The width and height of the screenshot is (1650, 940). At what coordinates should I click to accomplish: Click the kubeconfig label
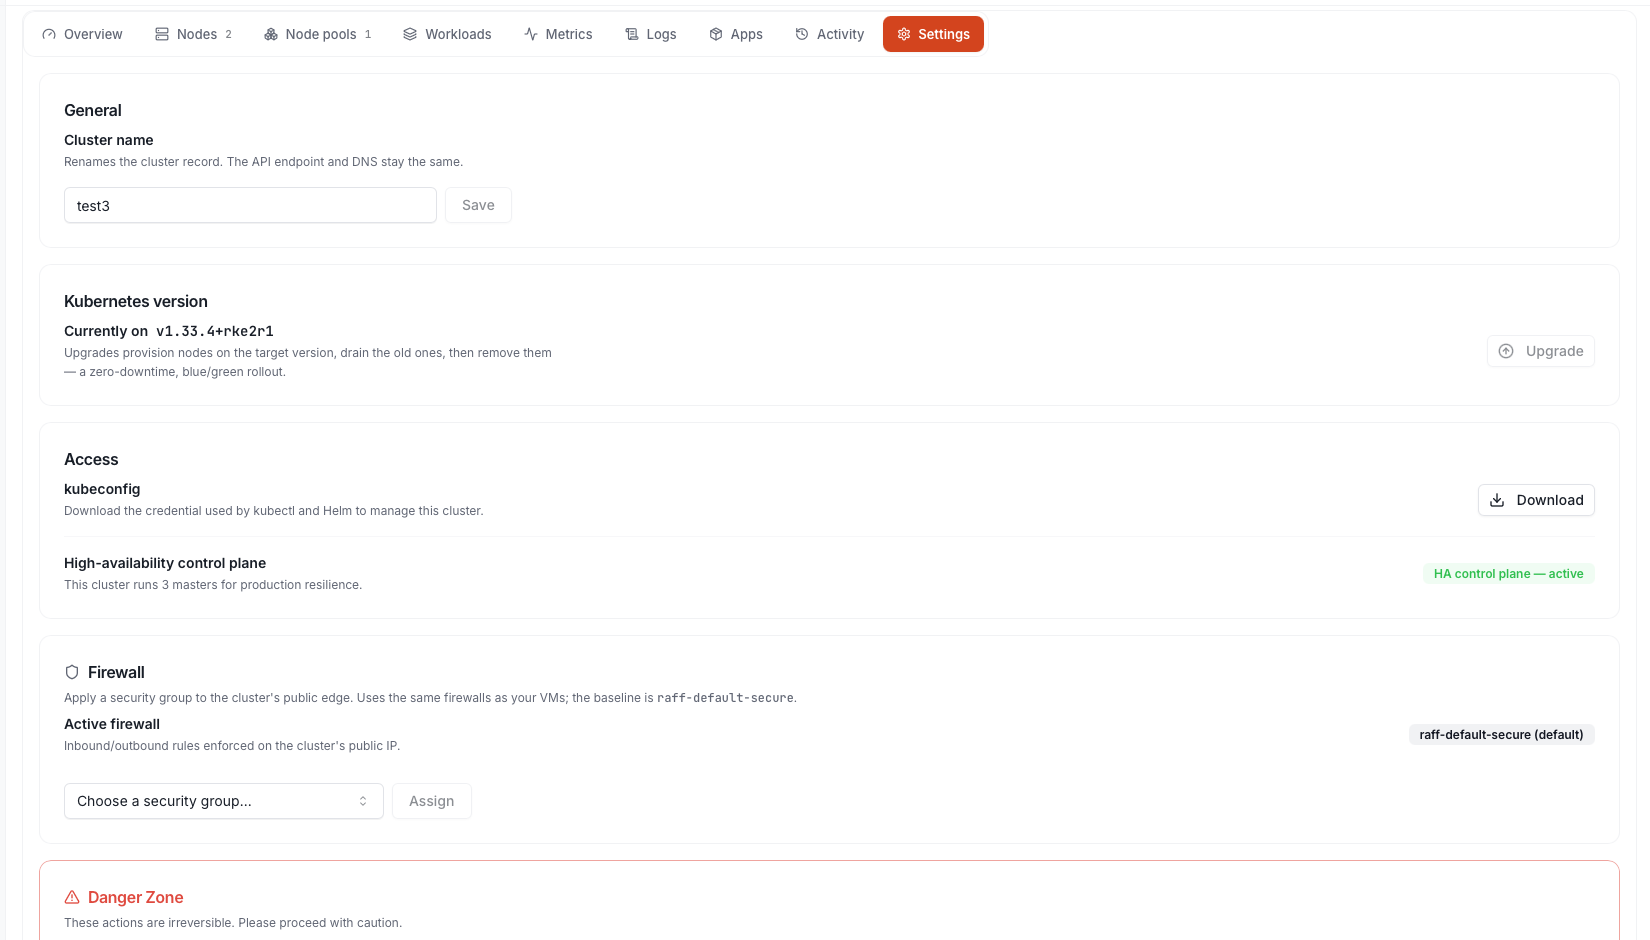pos(102,489)
